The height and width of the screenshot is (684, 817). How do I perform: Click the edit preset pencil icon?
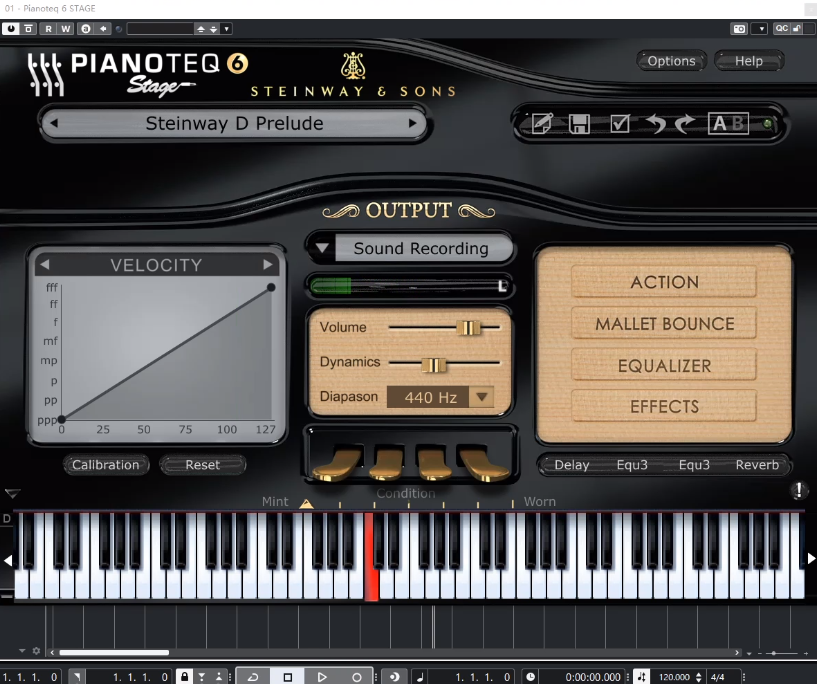point(542,123)
